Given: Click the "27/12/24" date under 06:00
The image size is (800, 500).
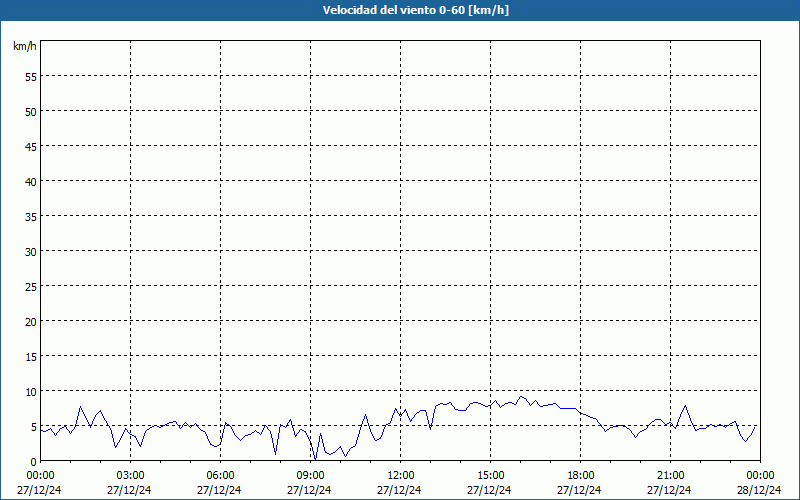Looking at the screenshot, I should [x=219, y=490].
